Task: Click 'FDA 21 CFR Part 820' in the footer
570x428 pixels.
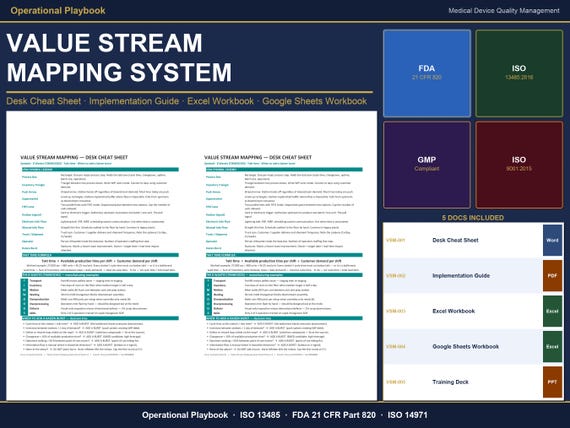Action: [x=334, y=415]
